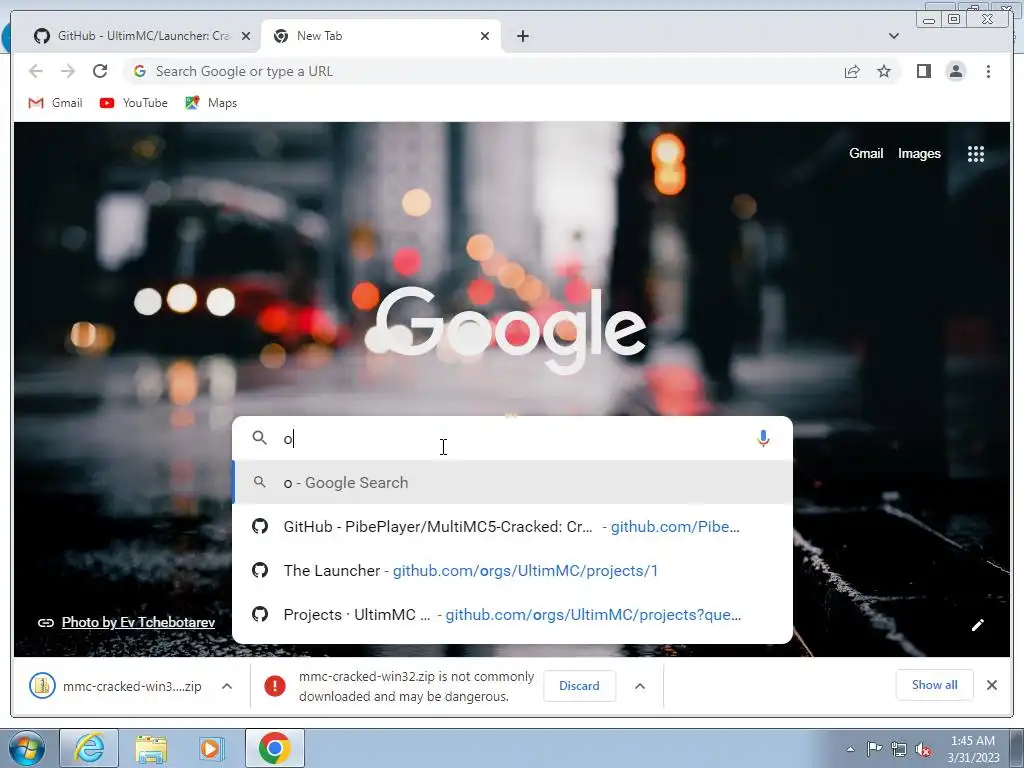Launch Internet Explorer from taskbar
The image size is (1024, 768).
[x=89, y=748]
